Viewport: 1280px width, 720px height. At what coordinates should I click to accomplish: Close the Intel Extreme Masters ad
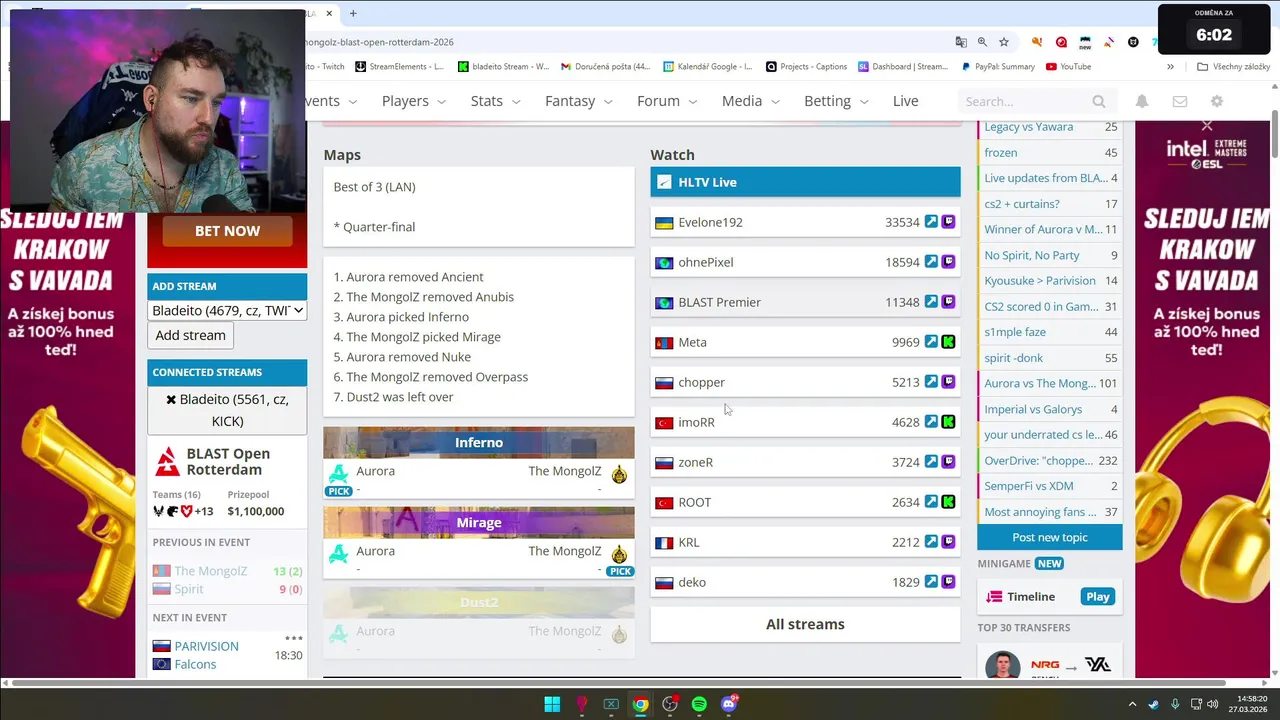tap(1207, 126)
